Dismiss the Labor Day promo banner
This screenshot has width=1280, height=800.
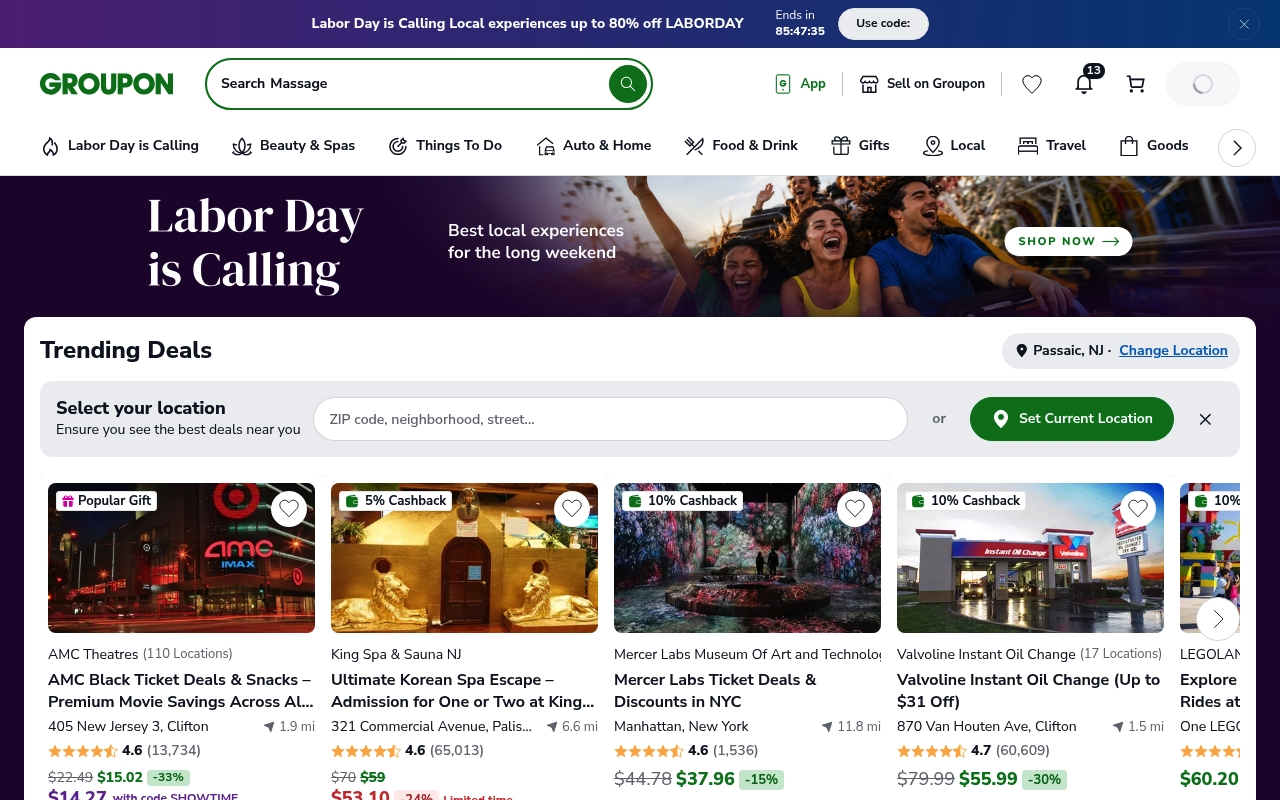pos(1244,24)
